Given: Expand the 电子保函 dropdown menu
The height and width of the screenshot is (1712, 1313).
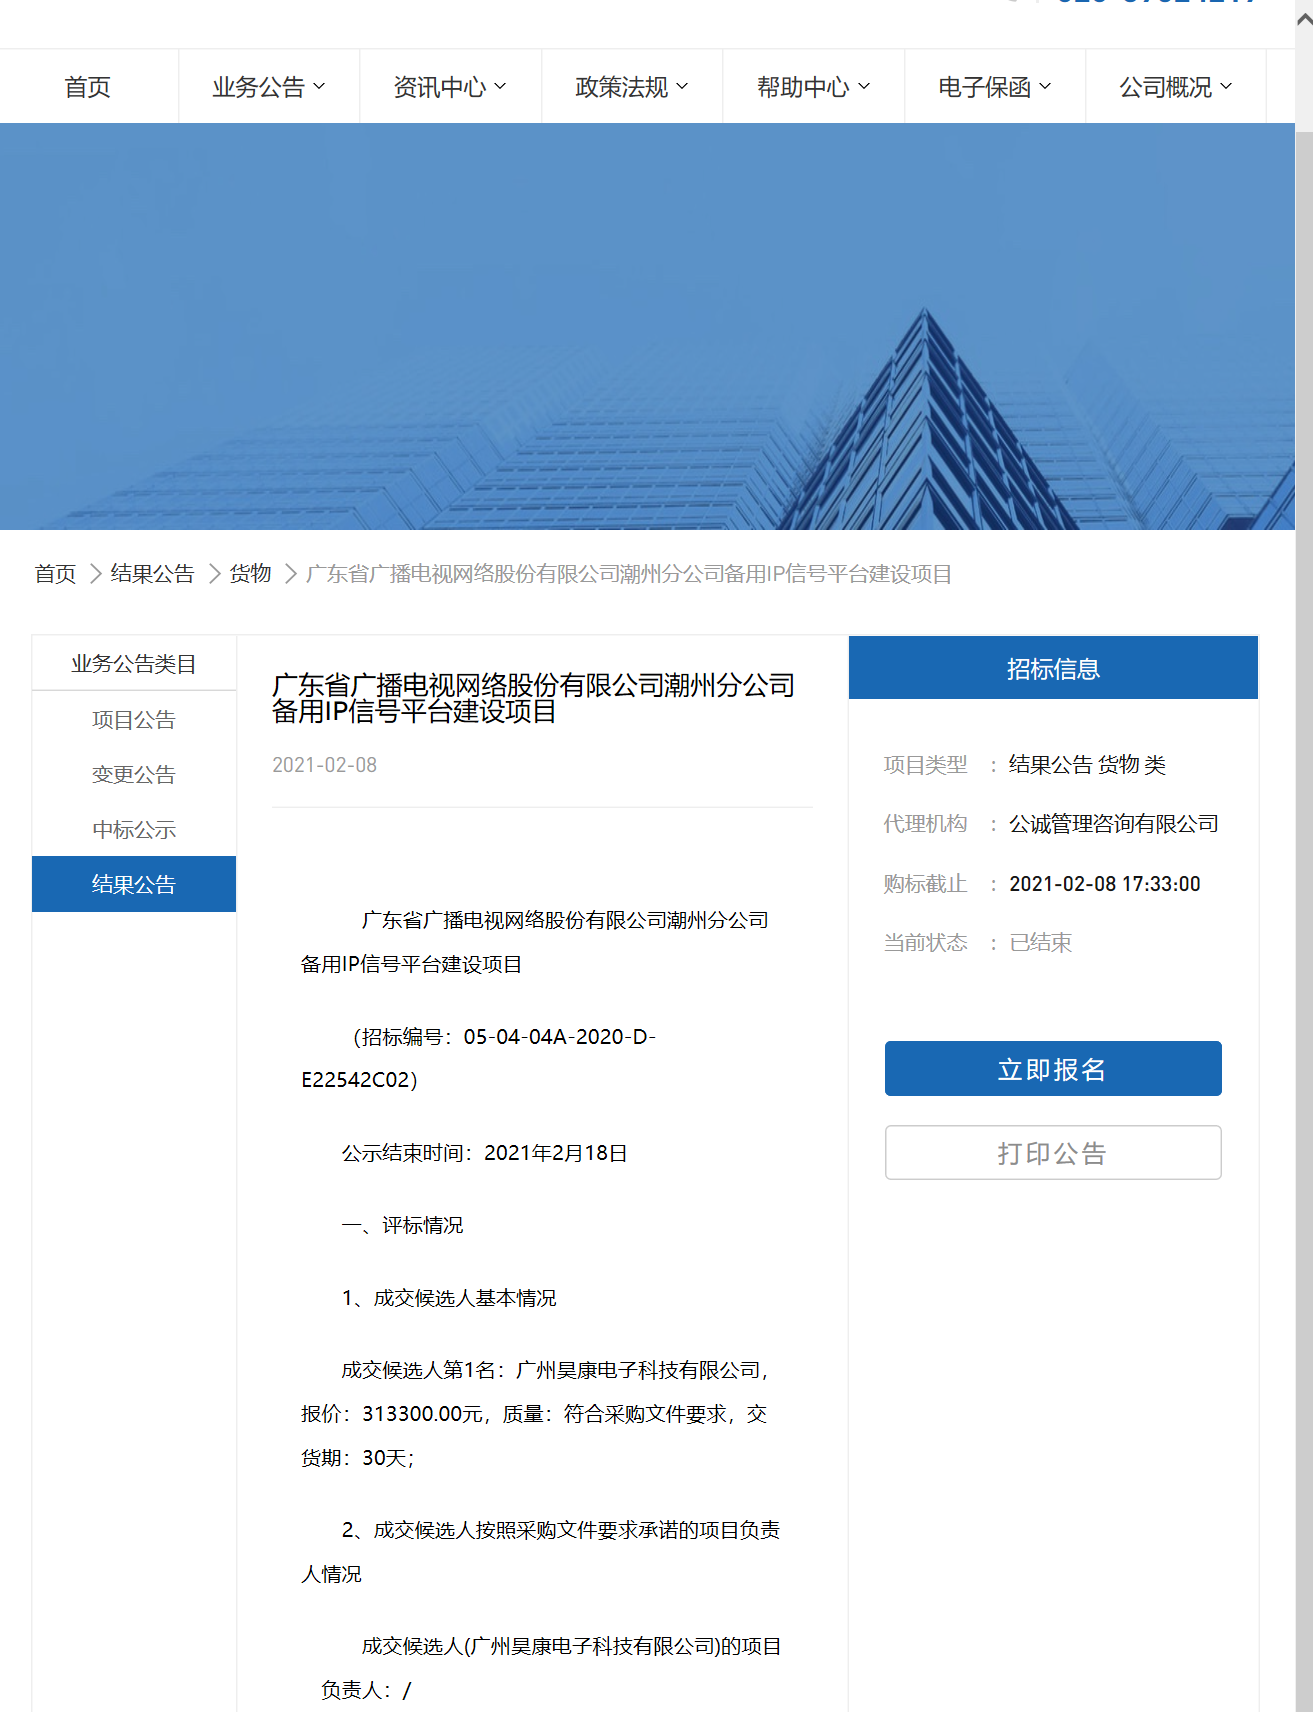Looking at the screenshot, I should pyautogui.click(x=995, y=87).
